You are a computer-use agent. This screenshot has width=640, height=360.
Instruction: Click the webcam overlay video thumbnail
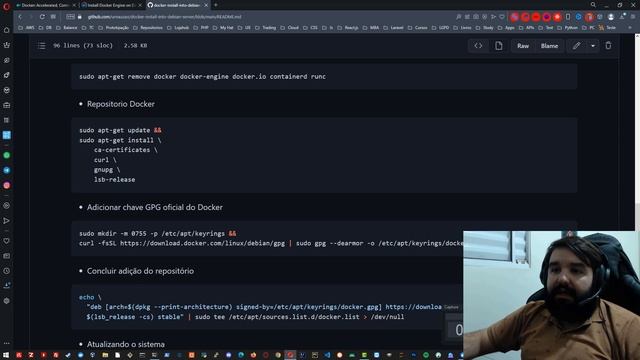(551, 295)
